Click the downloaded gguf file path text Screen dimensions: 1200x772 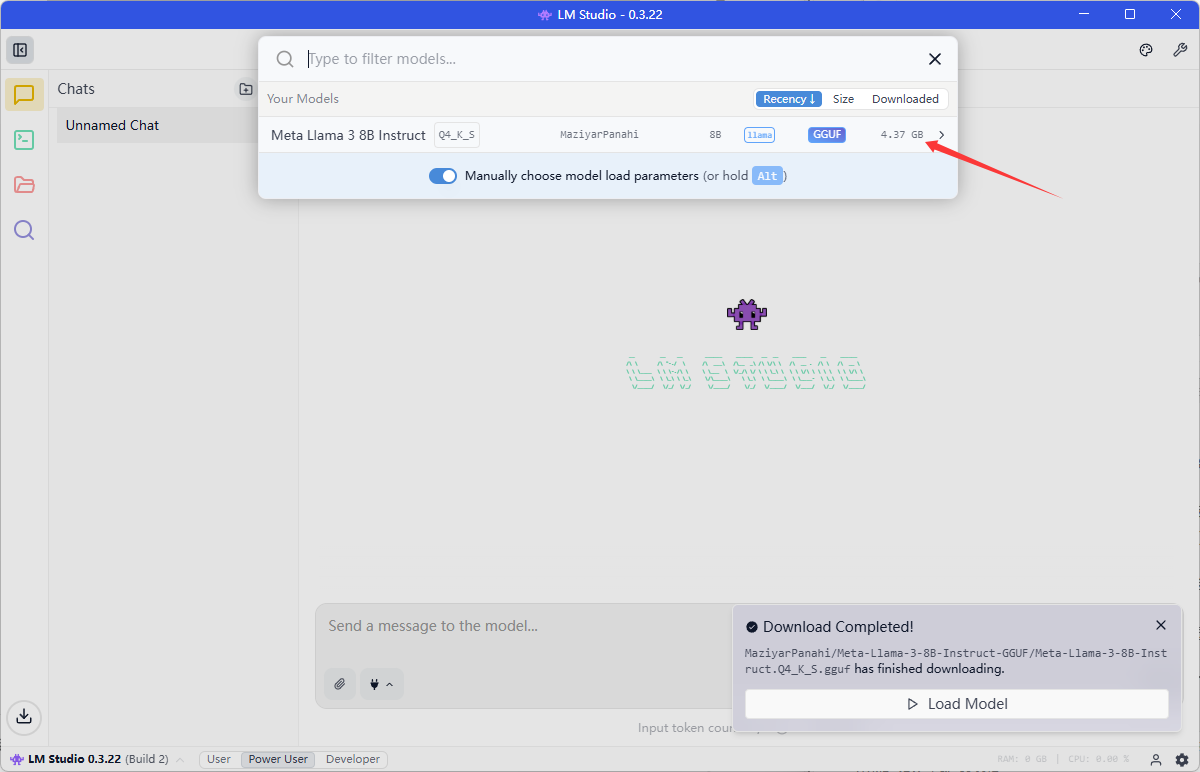tap(955, 661)
